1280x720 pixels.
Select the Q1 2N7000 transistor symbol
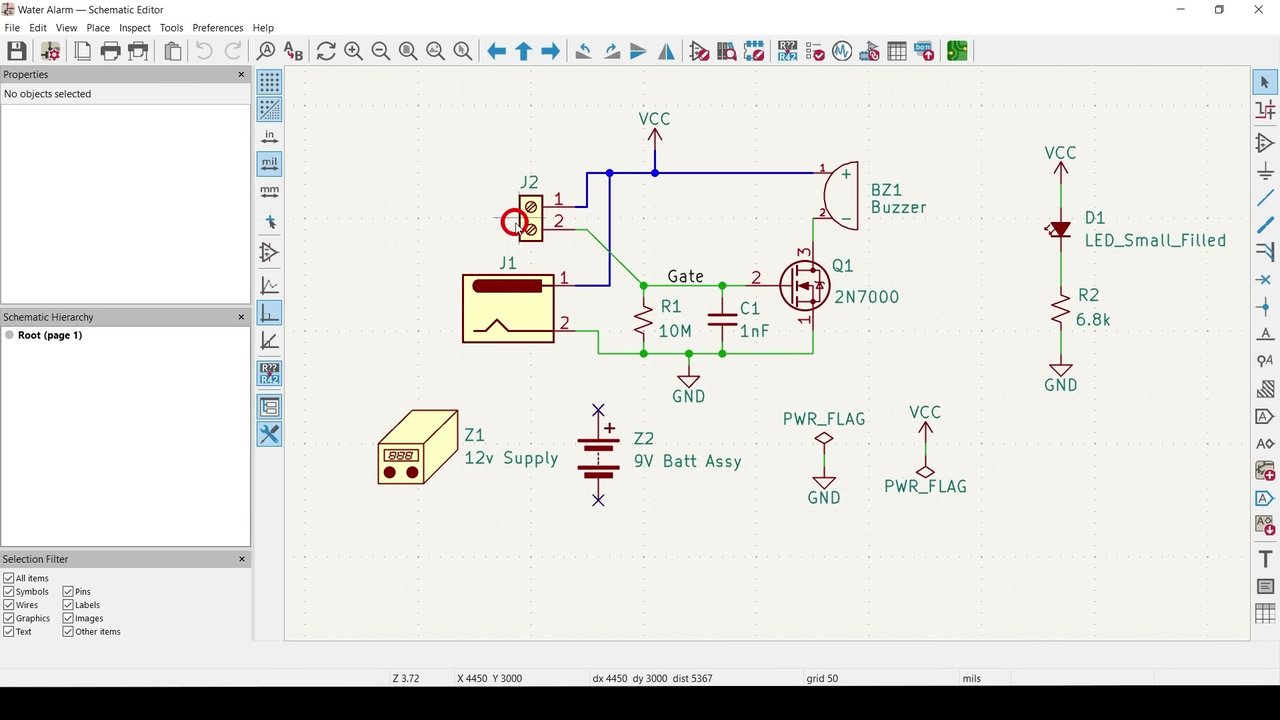(805, 286)
